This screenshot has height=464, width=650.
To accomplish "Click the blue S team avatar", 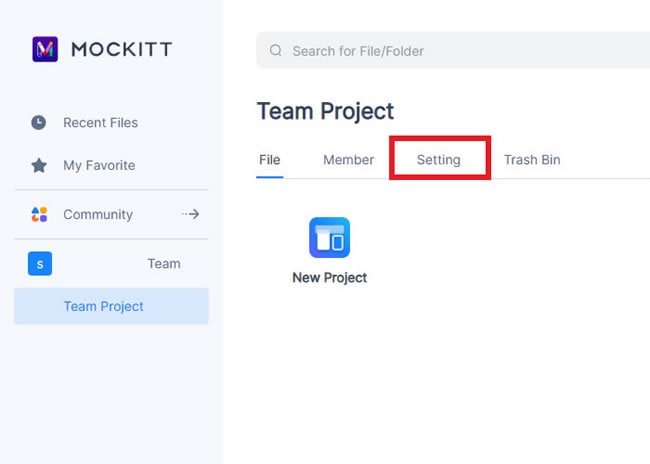I will click(40, 264).
